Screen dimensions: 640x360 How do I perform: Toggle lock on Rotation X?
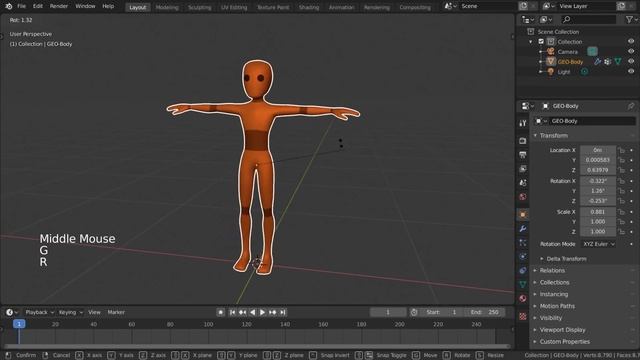coord(621,181)
